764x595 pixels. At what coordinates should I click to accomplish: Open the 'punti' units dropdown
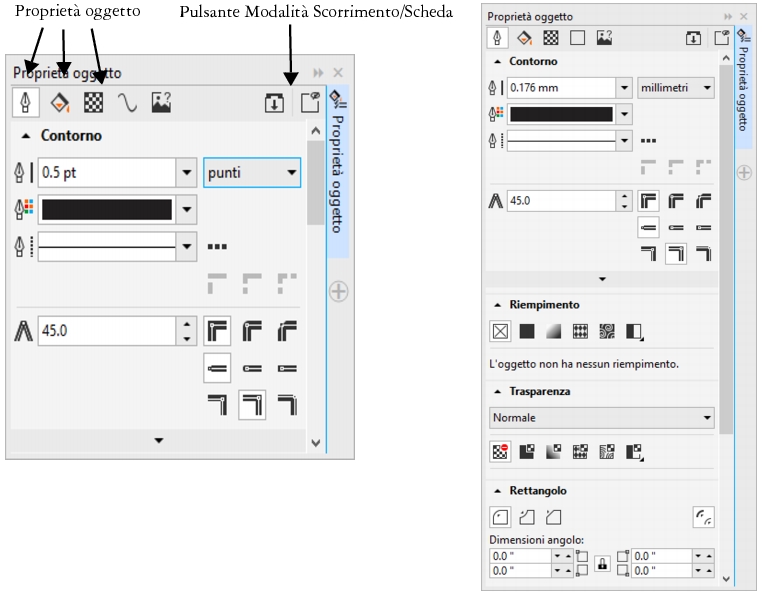(252, 172)
